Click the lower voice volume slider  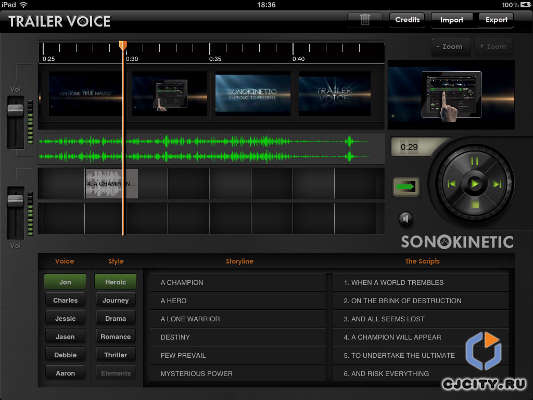pyautogui.click(x=16, y=199)
